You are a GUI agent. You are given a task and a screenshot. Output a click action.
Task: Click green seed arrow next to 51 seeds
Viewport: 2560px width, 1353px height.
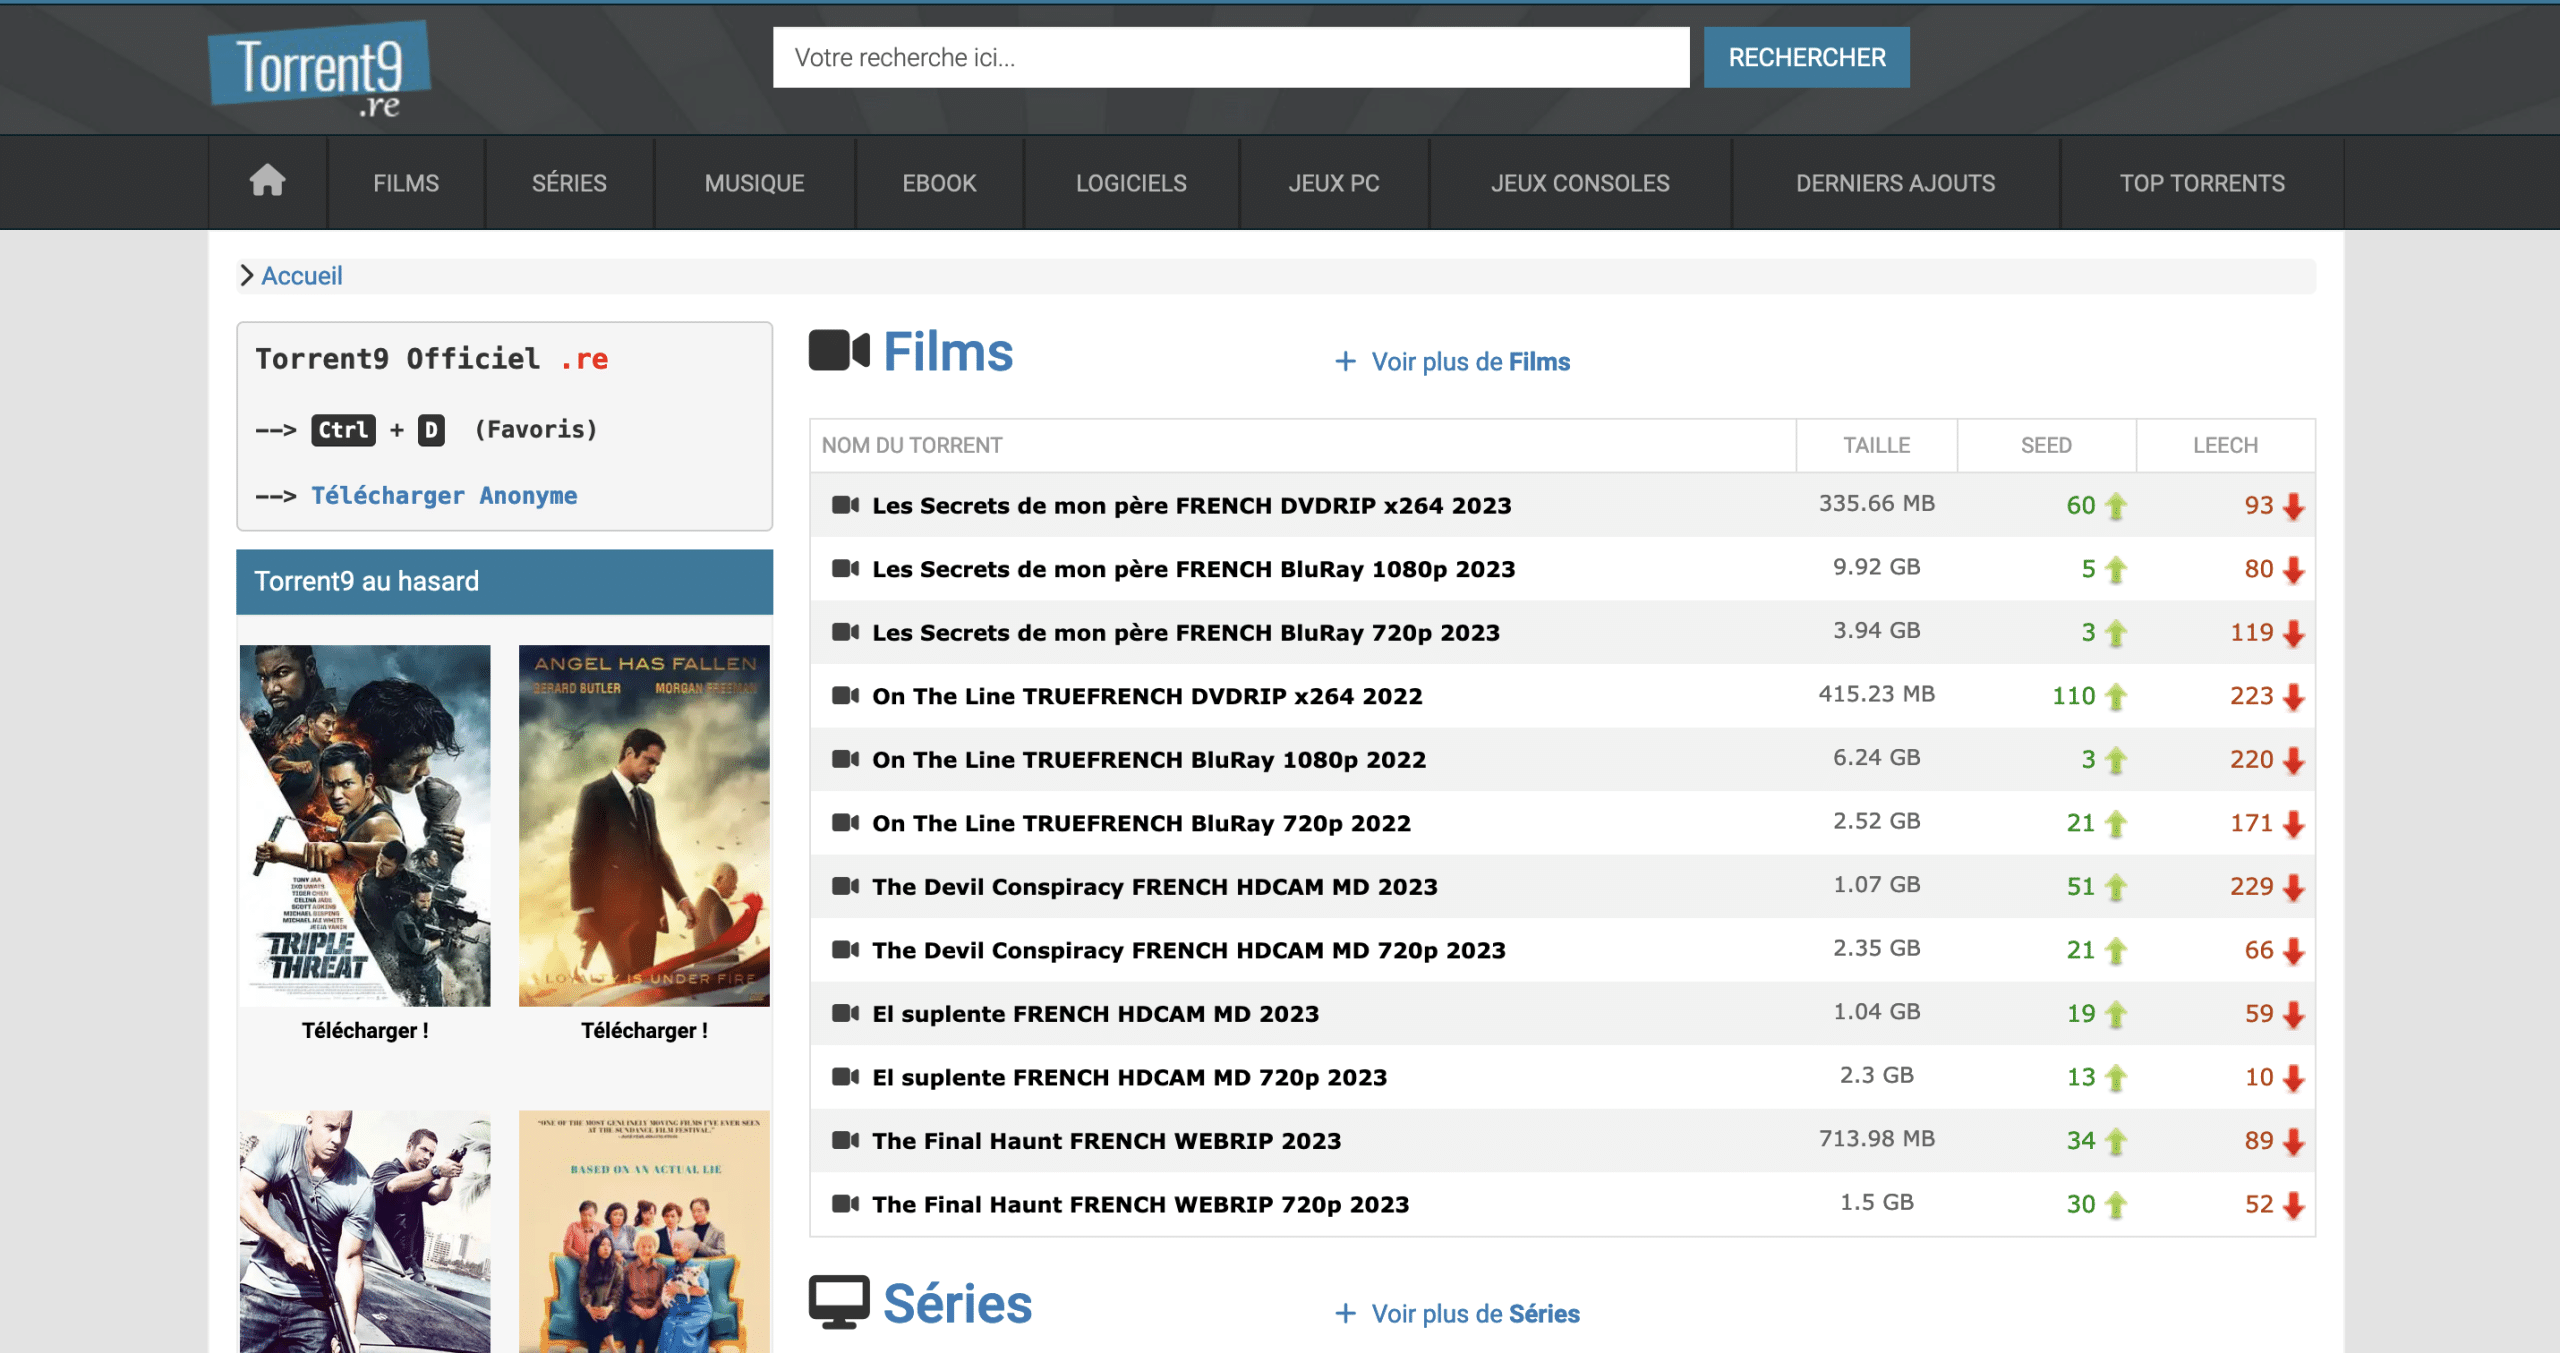coord(2115,887)
